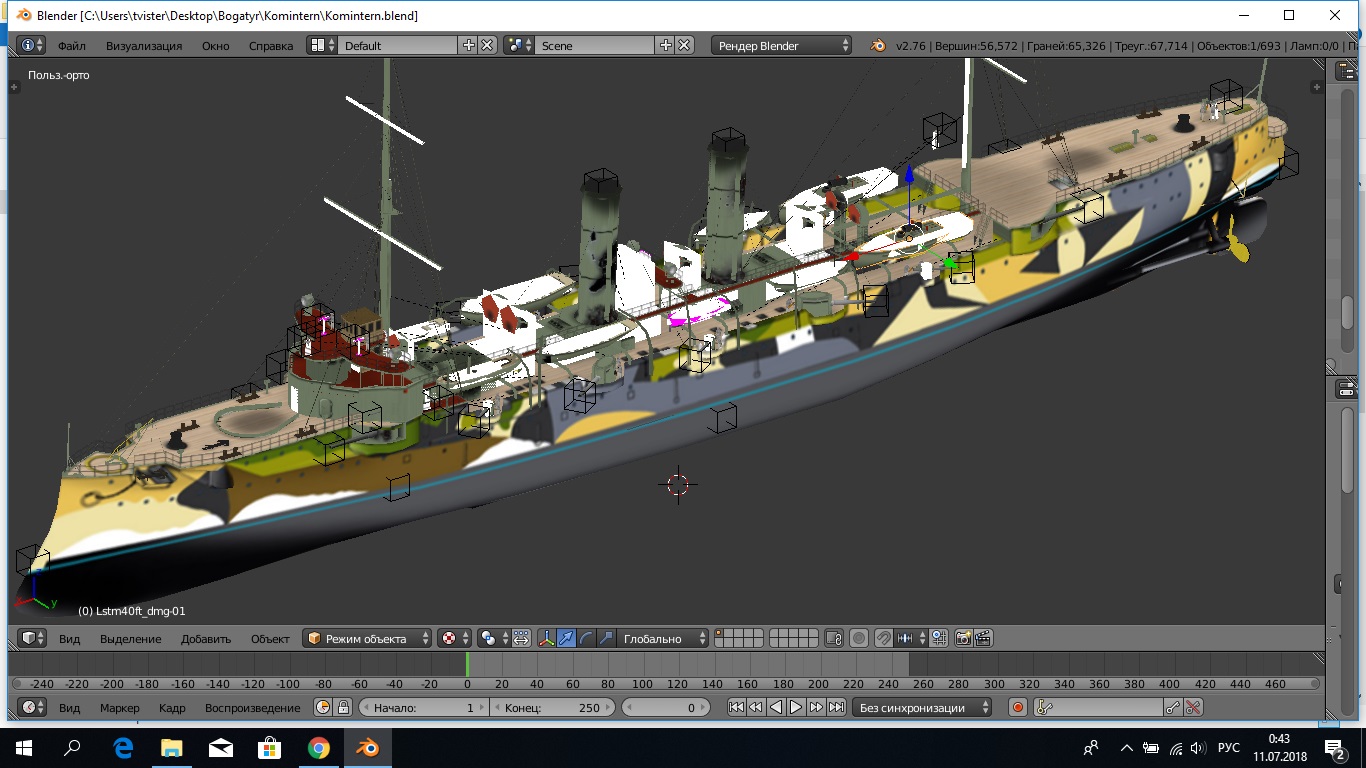
Task: Open the Файл menu
Action: point(71,45)
